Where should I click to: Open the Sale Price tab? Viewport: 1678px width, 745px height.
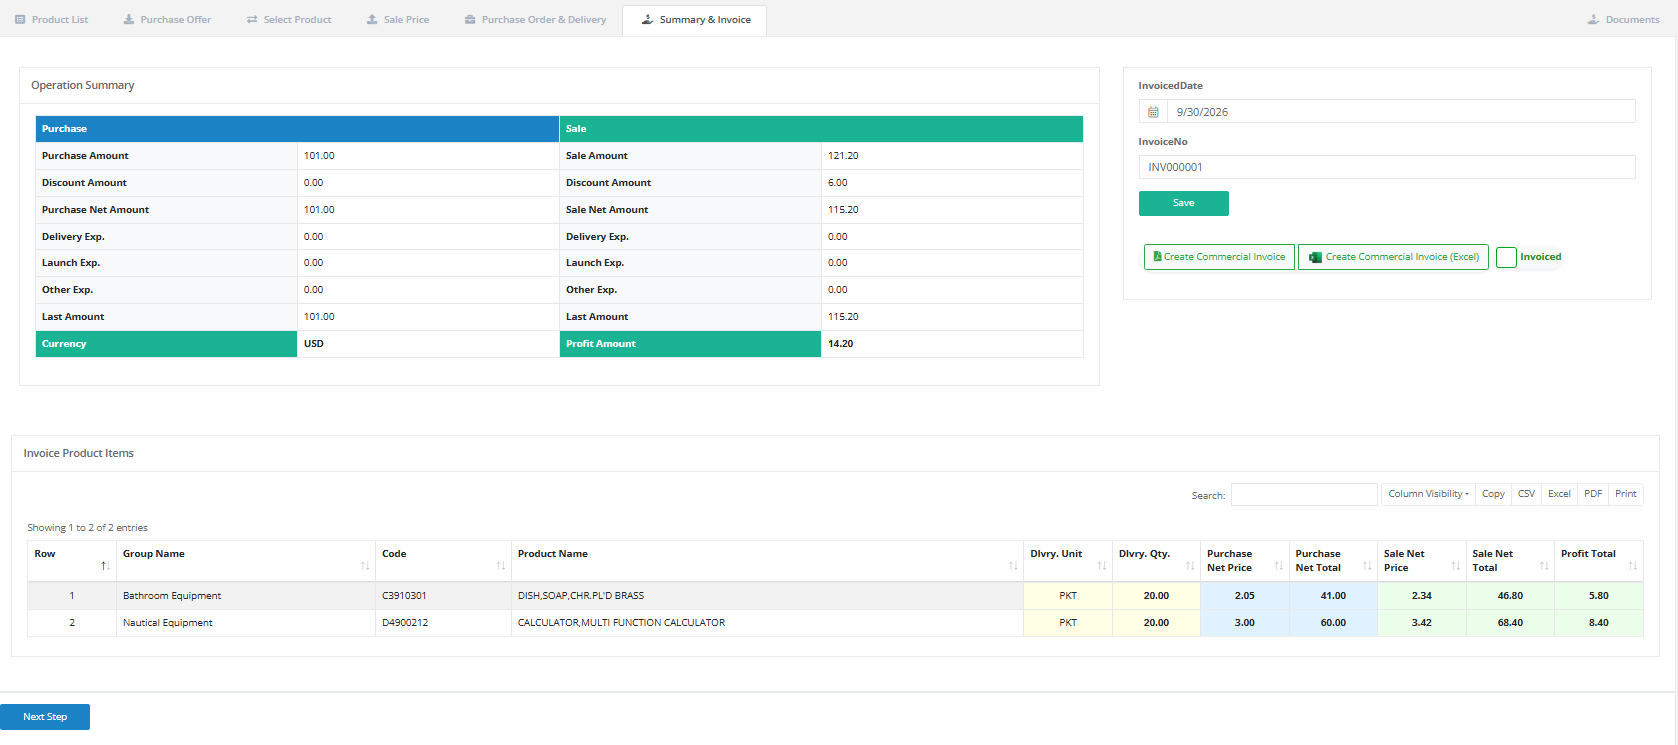point(398,20)
